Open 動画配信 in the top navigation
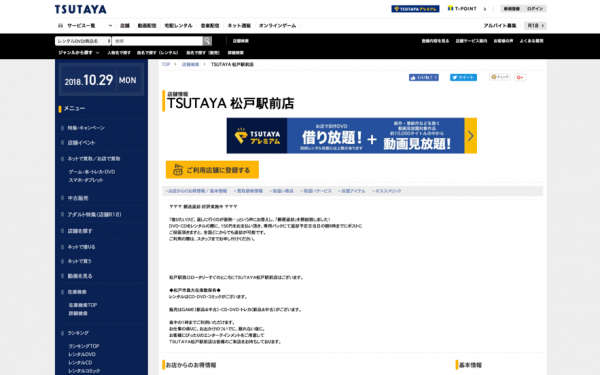This screenshot has height=375, width=600. 147,26
